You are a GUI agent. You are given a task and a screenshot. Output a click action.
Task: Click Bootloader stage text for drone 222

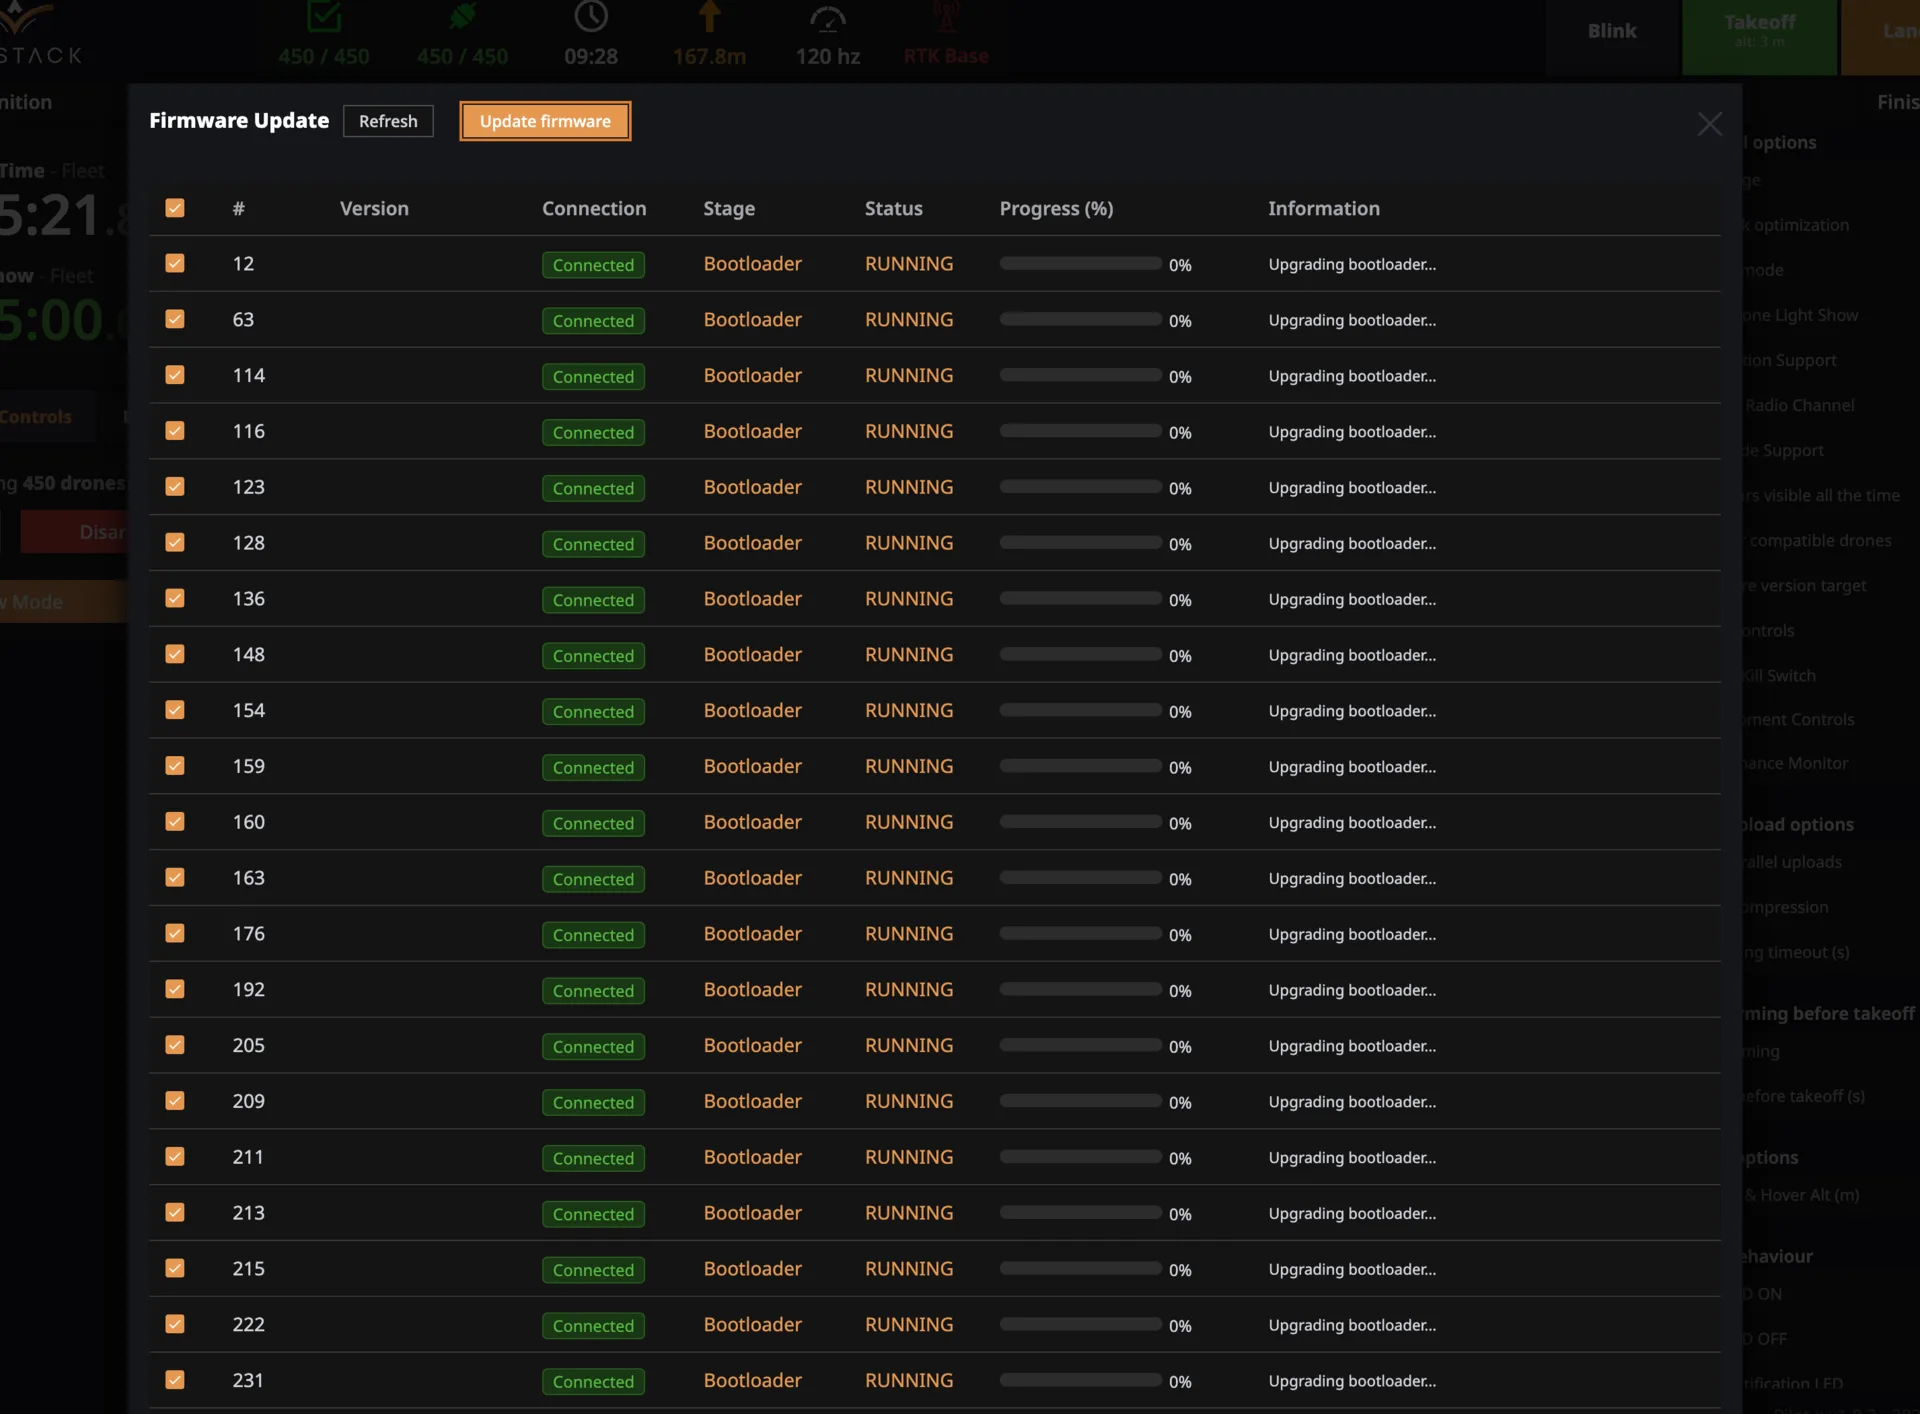[x=752, y=1324]
